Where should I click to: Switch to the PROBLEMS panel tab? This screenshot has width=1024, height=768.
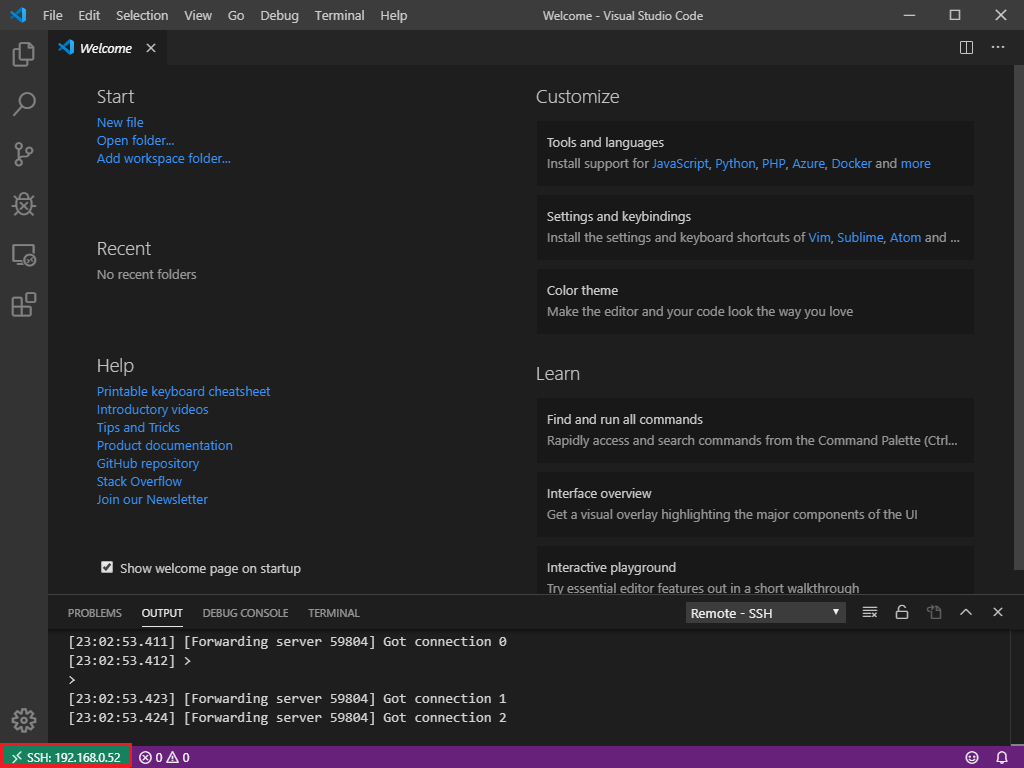coord(95,613)
